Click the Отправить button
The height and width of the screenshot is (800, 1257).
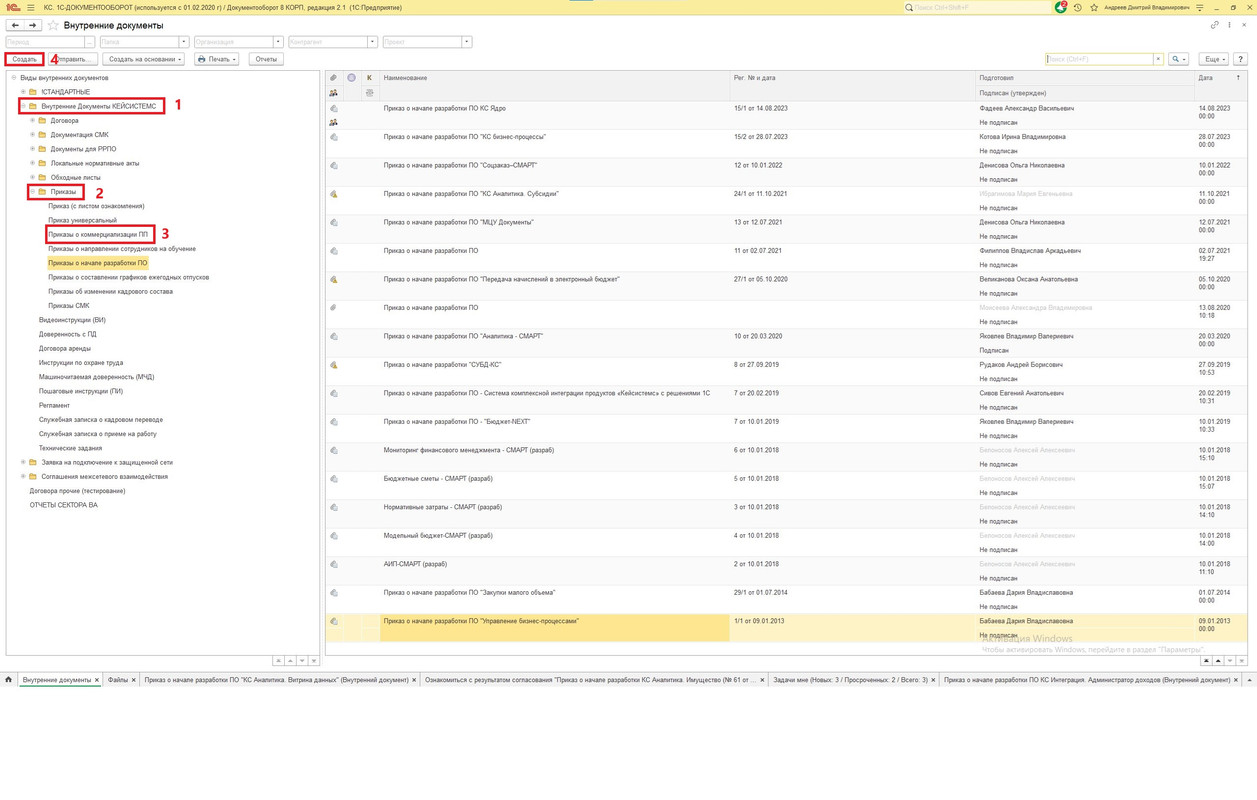tap(75, 59)
